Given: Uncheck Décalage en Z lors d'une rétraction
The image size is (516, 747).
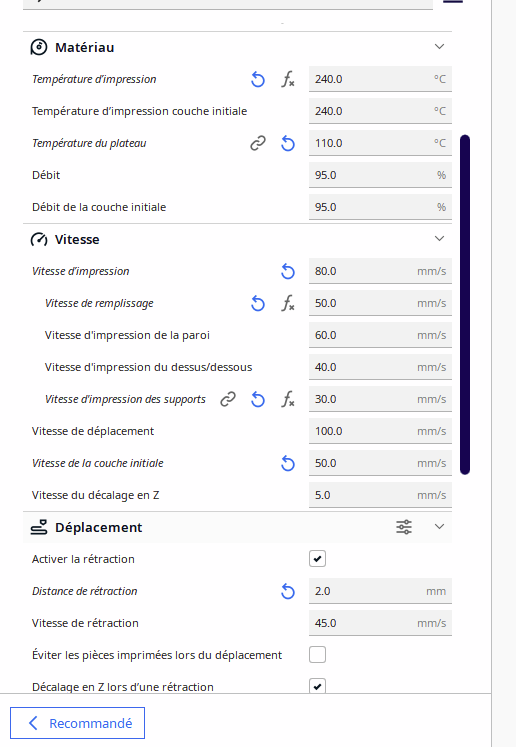Looking at the screenshot, I should tap(317, 686).
